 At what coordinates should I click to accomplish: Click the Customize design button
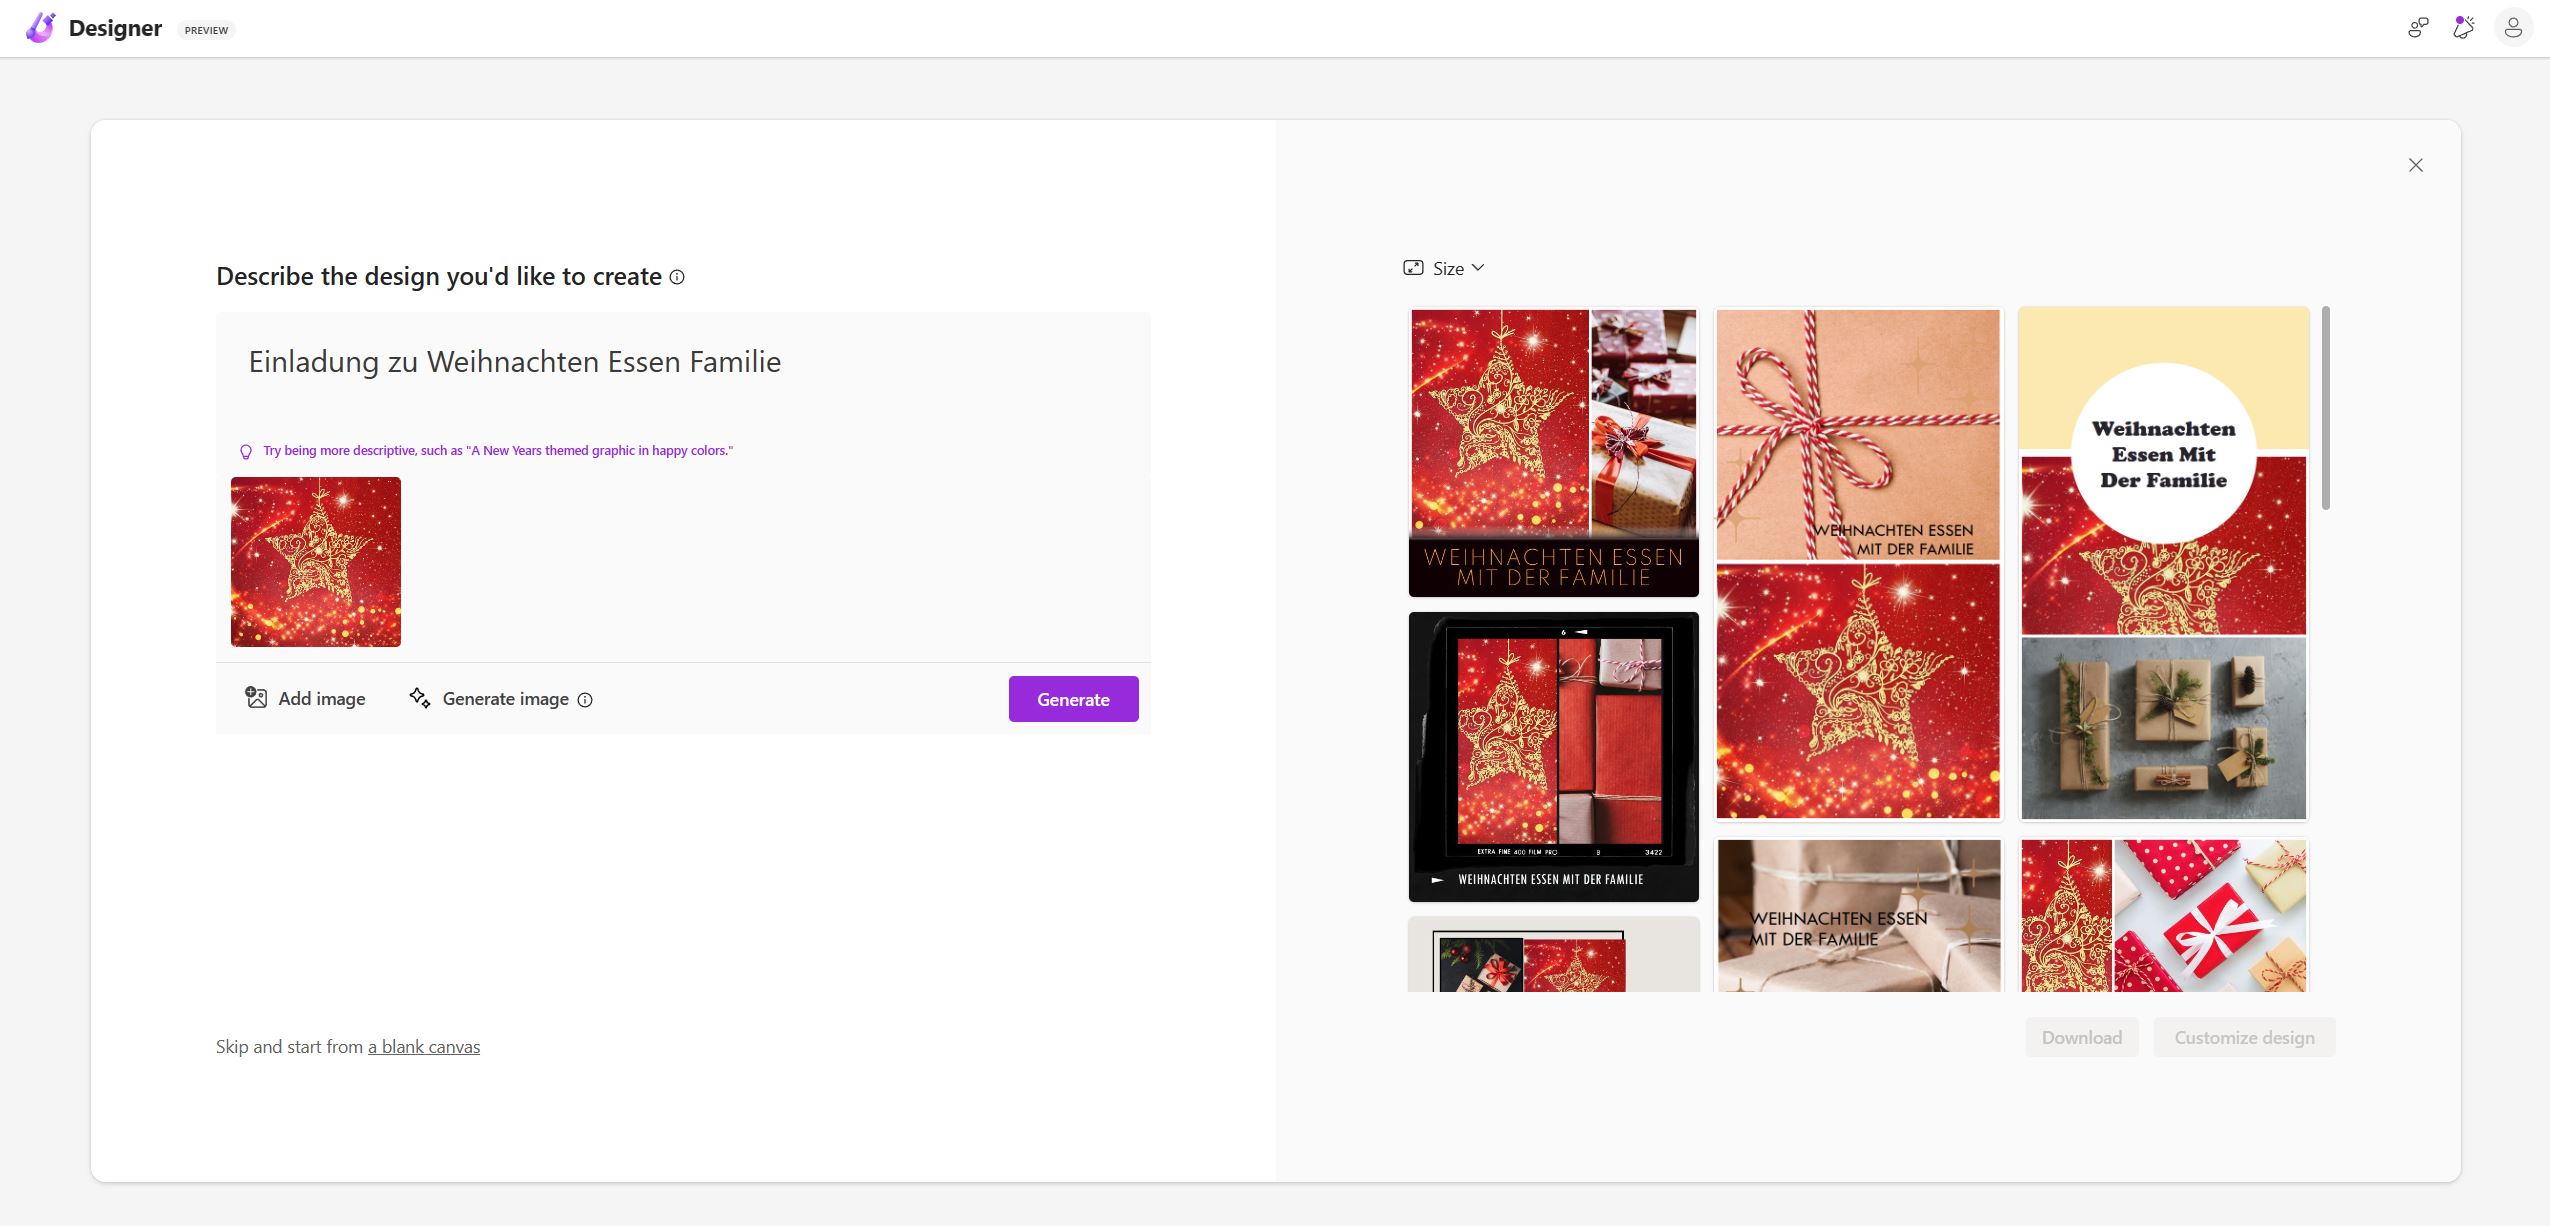[2244, 1038]
